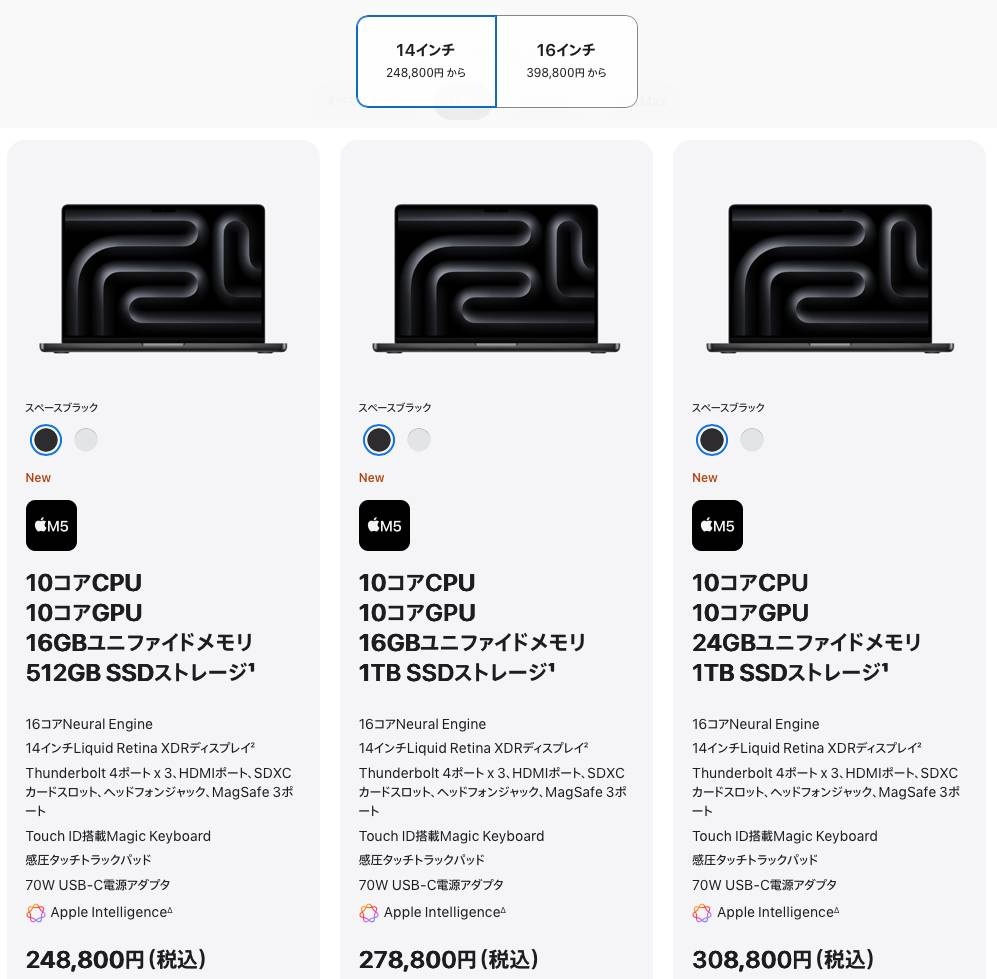Click M5 chip icon on 24GB model

click(718, 525)
